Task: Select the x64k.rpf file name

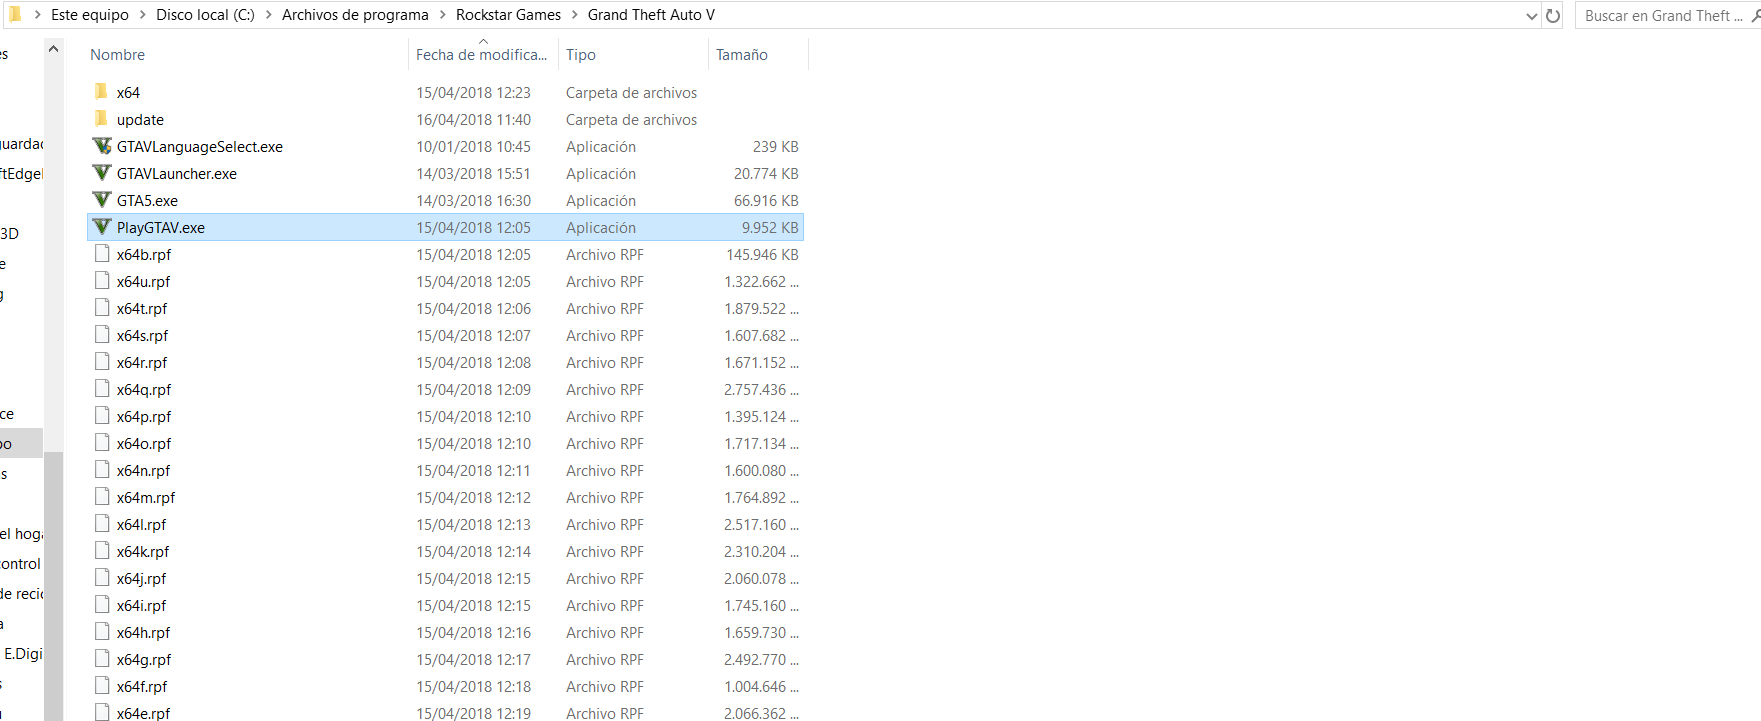Action: pos(143,552)
